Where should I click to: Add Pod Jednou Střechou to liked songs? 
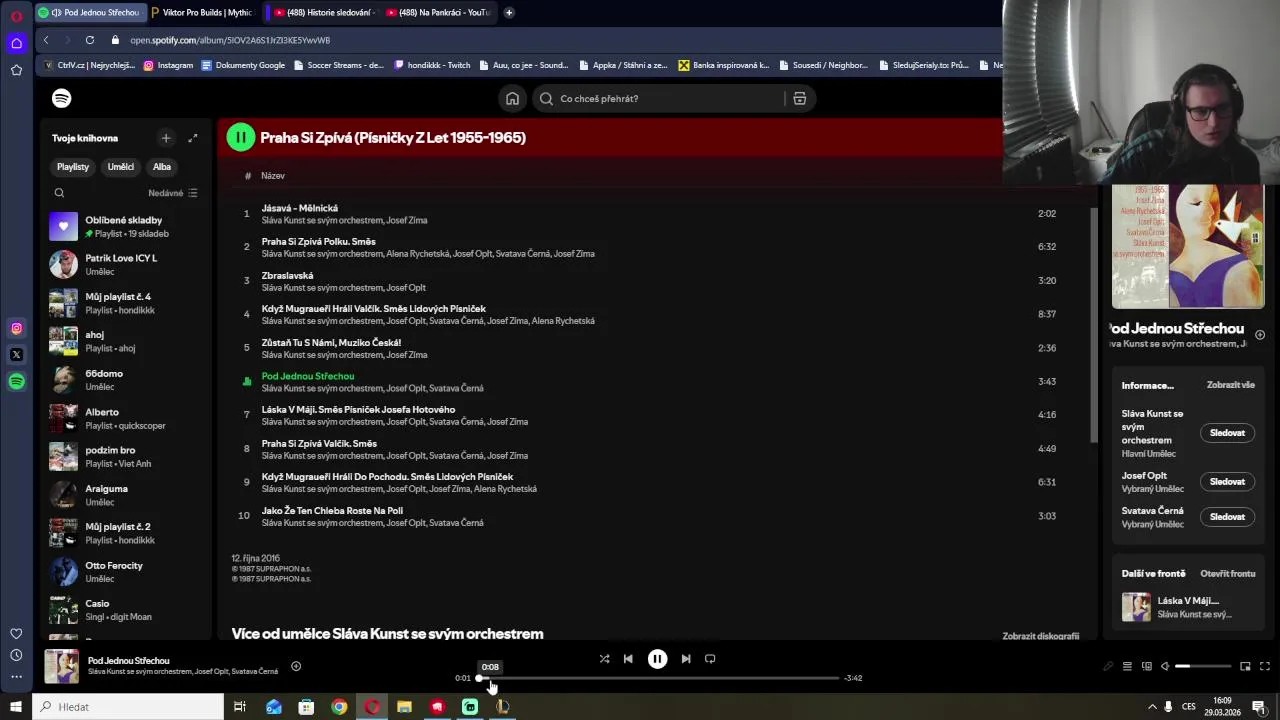point(296,666)
